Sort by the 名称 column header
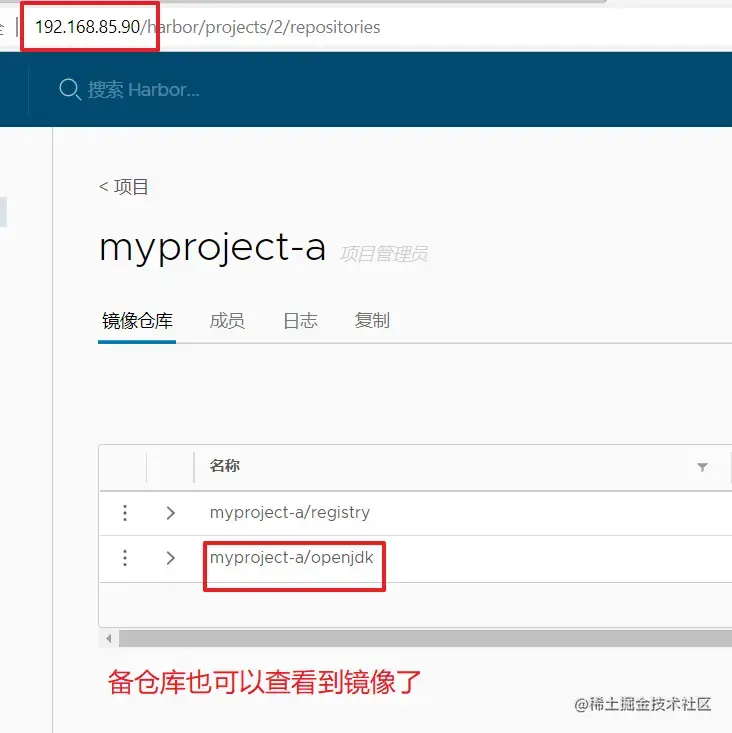This screenshot has width=732, height=733. 225,466
